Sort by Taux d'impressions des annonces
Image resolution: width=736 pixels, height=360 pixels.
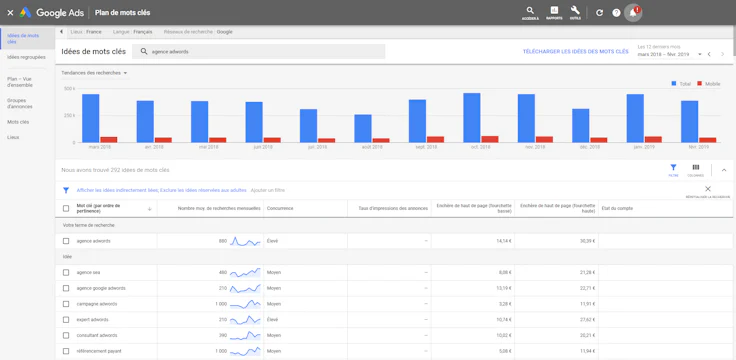click(393, 208)
